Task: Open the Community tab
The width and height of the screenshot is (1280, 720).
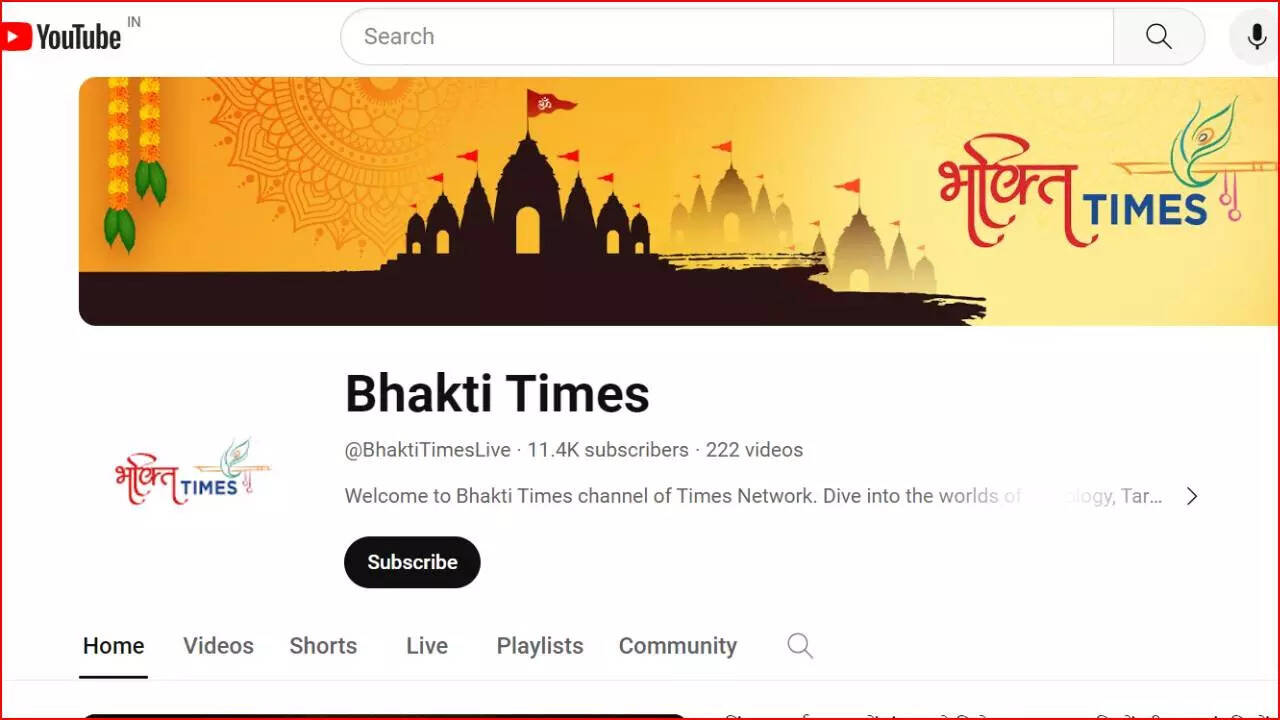Action: click(678, 646)
